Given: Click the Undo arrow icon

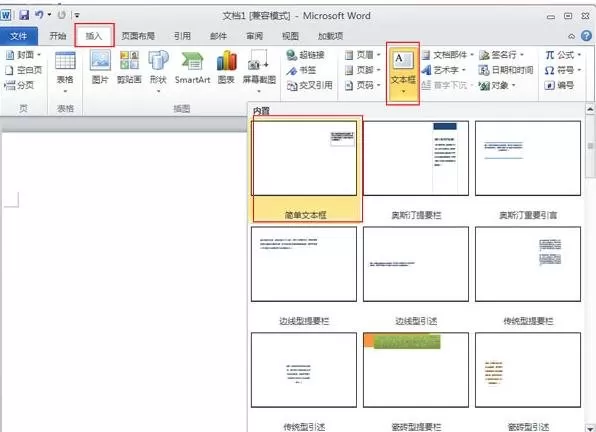Looking at the screenshot, I should (x=39, y=15).
